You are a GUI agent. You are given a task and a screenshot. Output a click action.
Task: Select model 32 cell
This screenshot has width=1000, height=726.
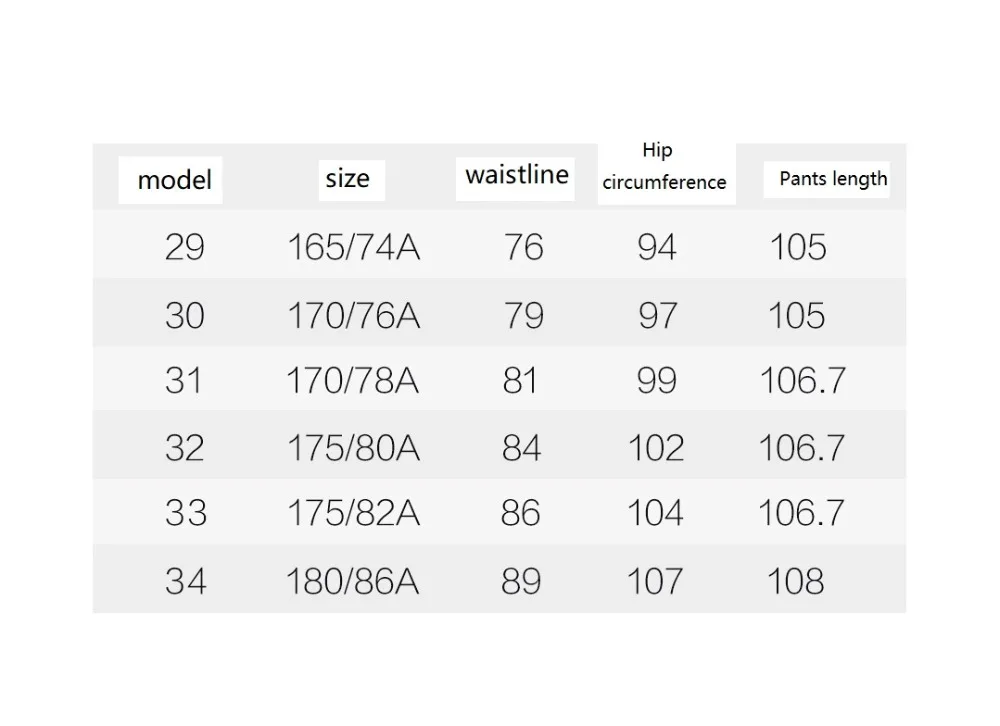pos(184,447)
